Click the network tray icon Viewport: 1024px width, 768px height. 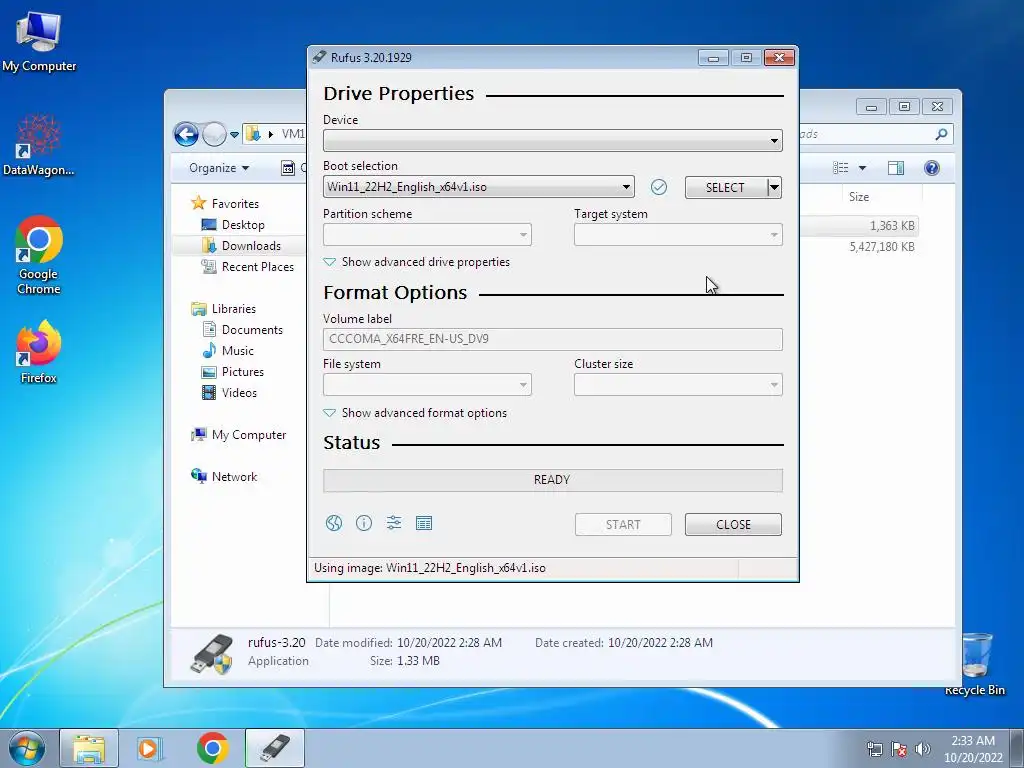(x=874, y=749)
